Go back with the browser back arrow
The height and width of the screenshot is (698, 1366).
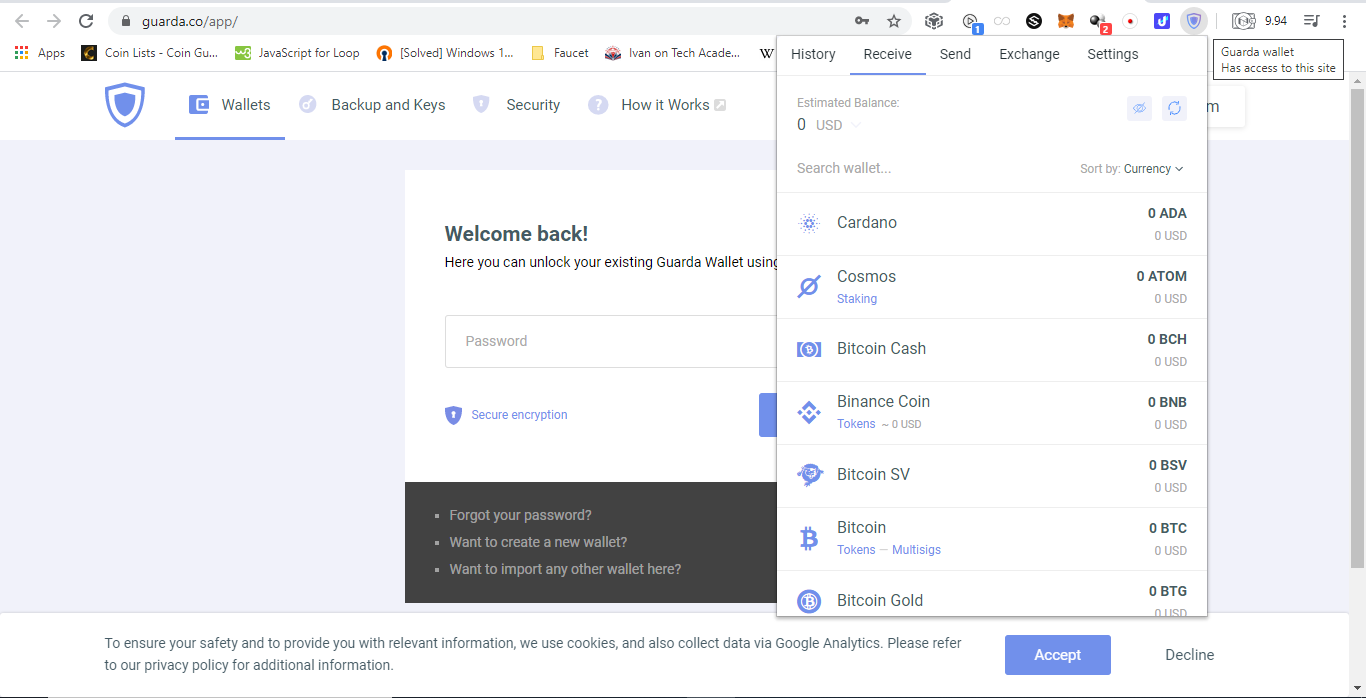(x=22, y=21)
